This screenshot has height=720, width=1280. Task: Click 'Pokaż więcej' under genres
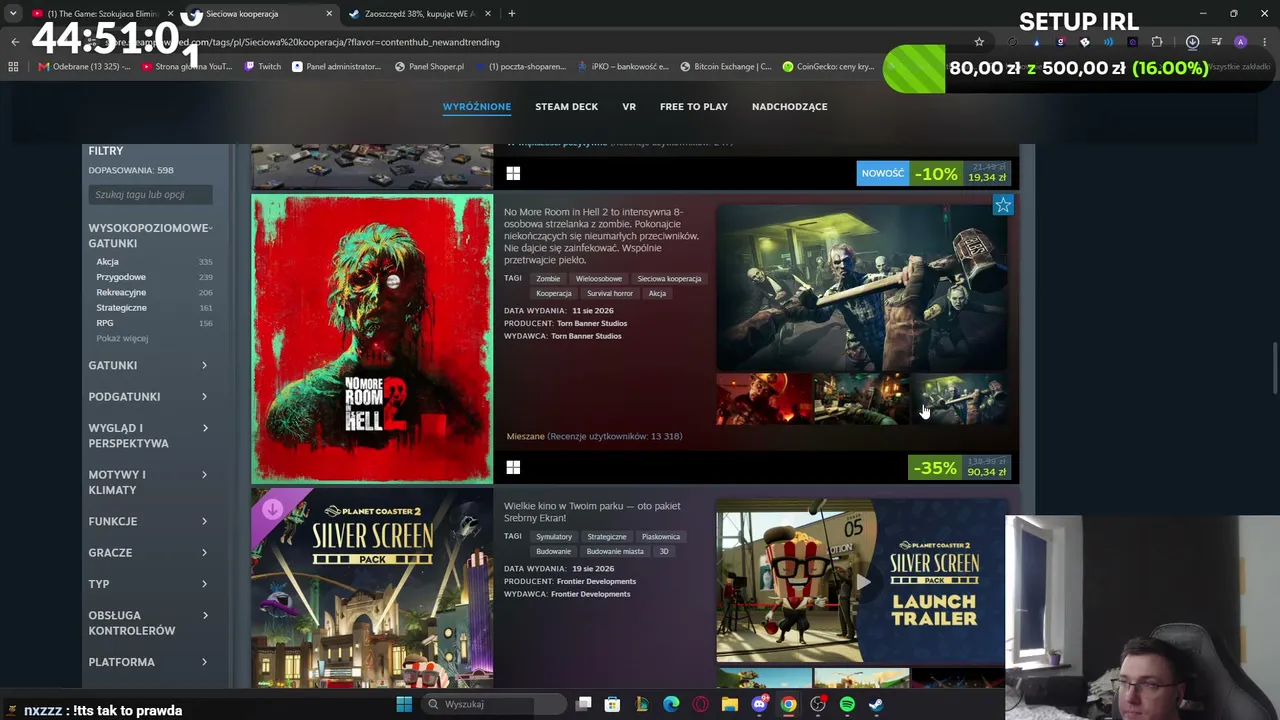122,339
